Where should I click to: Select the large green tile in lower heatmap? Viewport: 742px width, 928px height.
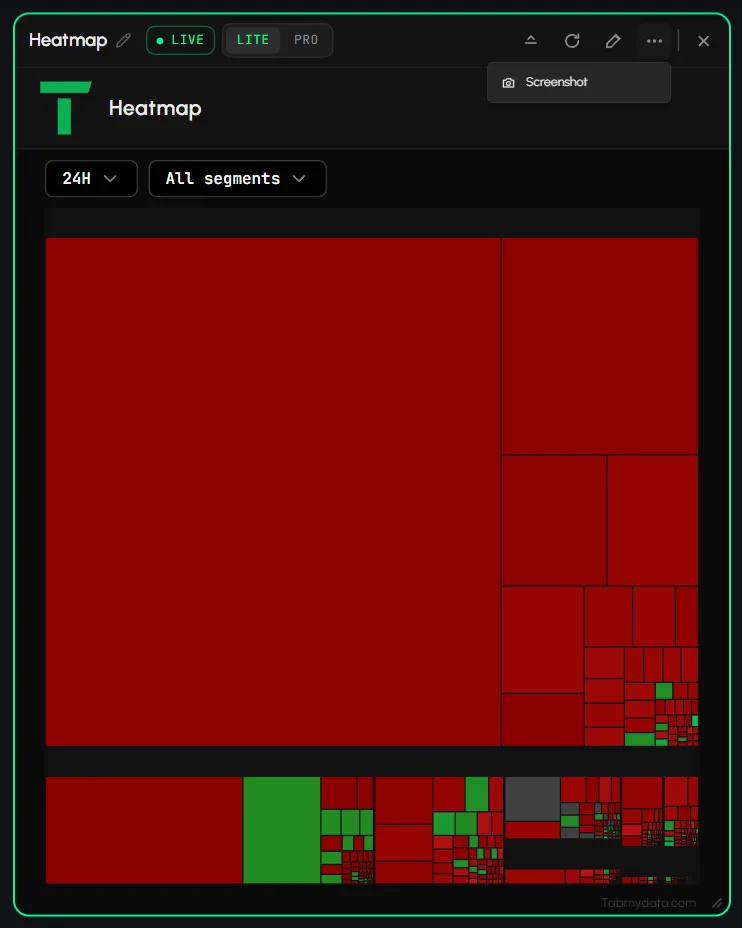click(282, 830)
